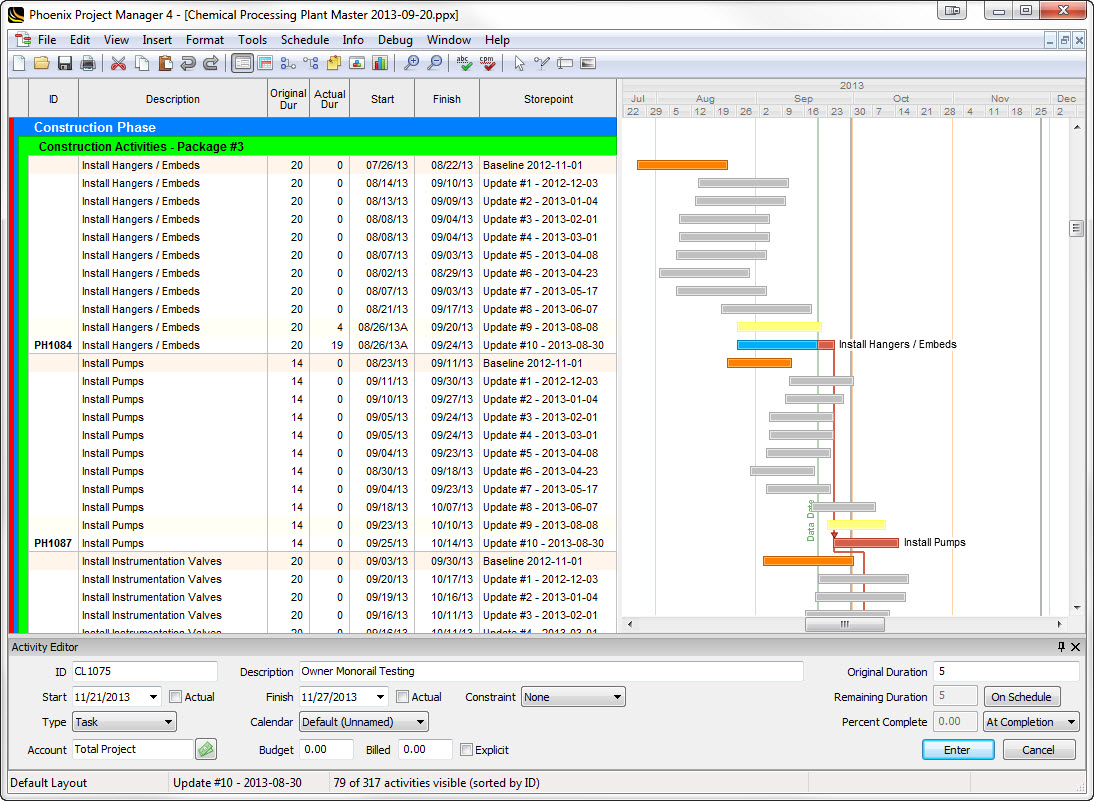Zoom out with the magnifier minus icon
The height and width of the screenshot is (801, 1094).
point(434,63)
